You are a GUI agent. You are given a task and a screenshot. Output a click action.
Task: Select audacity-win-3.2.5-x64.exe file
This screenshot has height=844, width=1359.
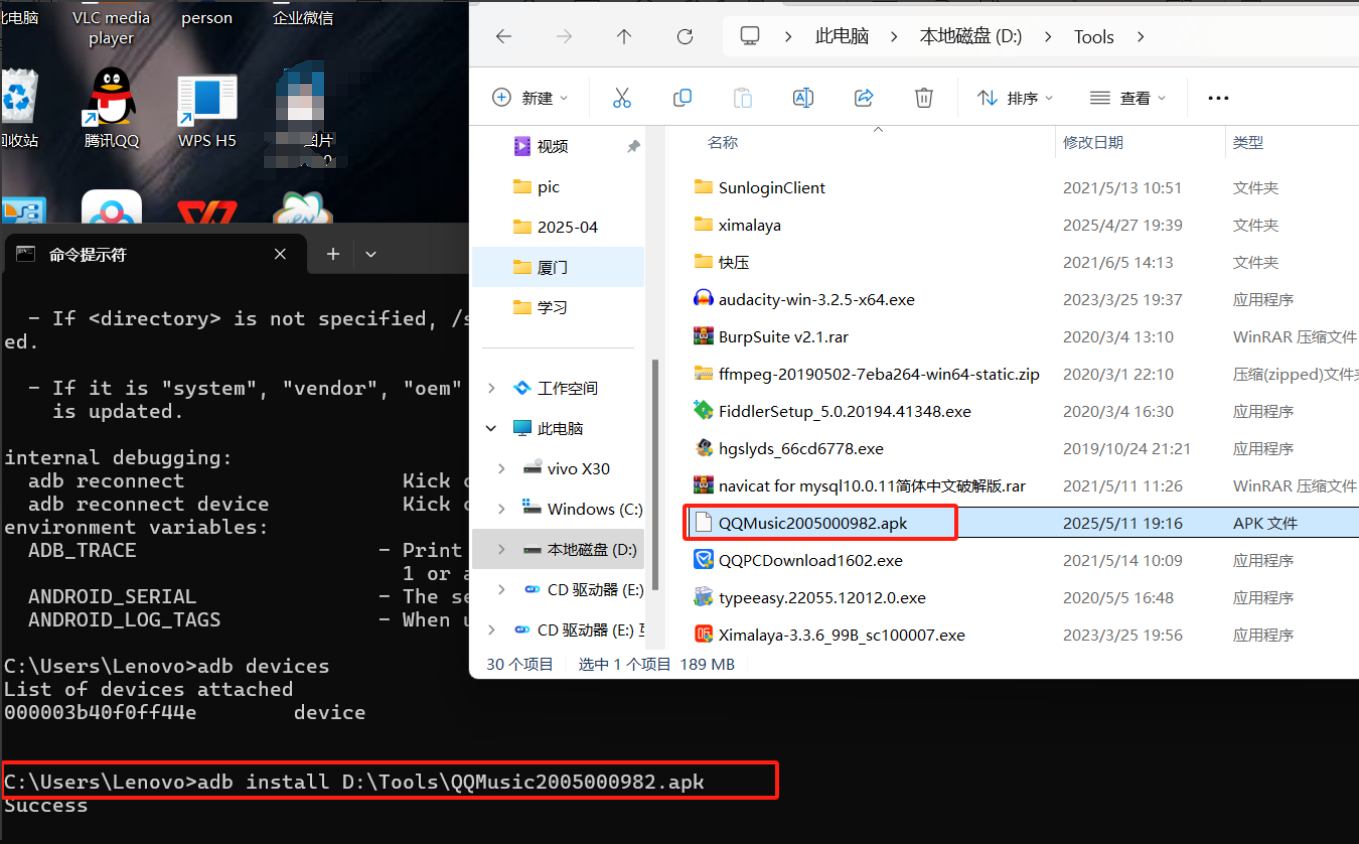pos(816,299)
